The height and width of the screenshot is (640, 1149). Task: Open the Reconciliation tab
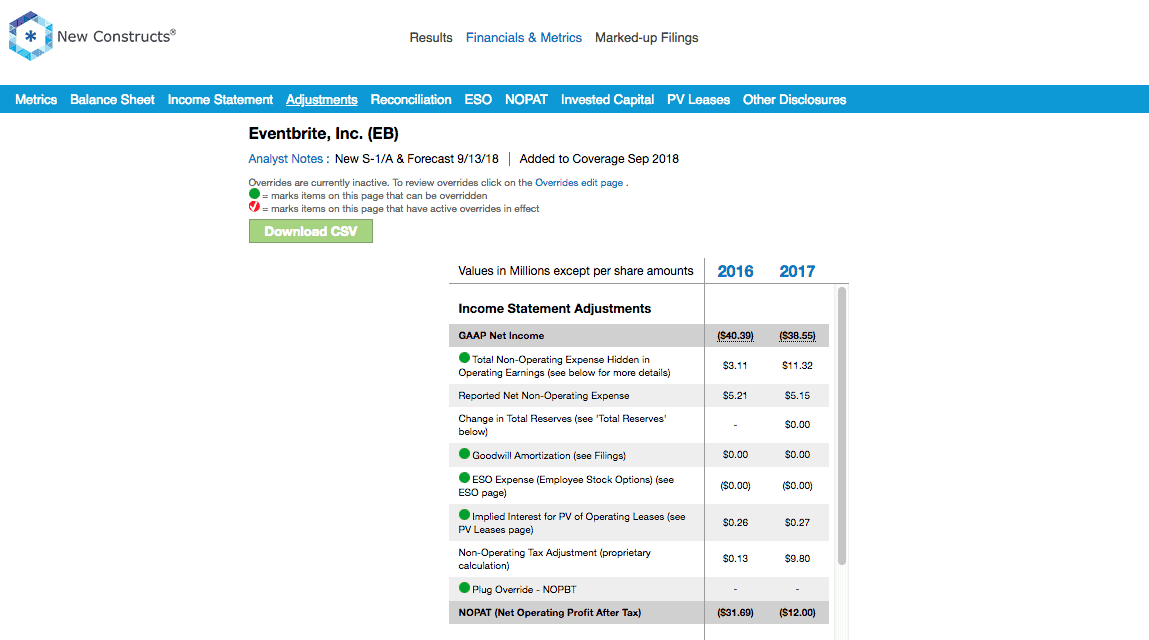(x=410, y=100)
